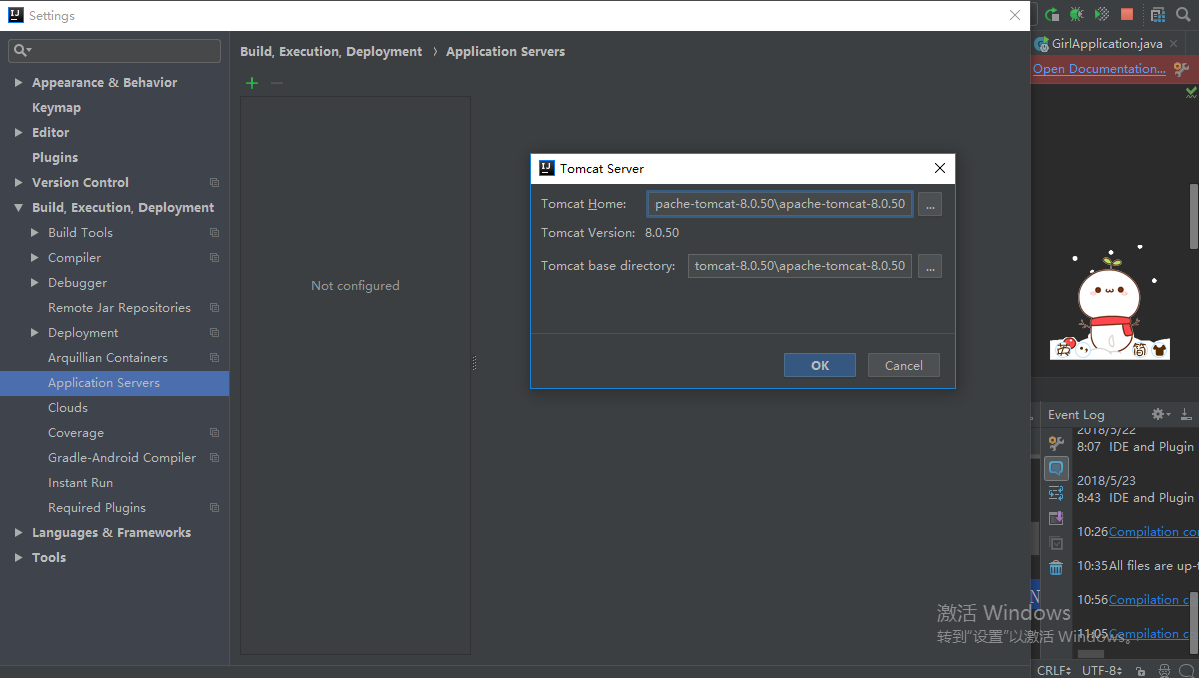Screen dimensions: 1199x678
Task: Click project-level icon beside Remote Jar Repositories
Action: click(x=214, y=307)
